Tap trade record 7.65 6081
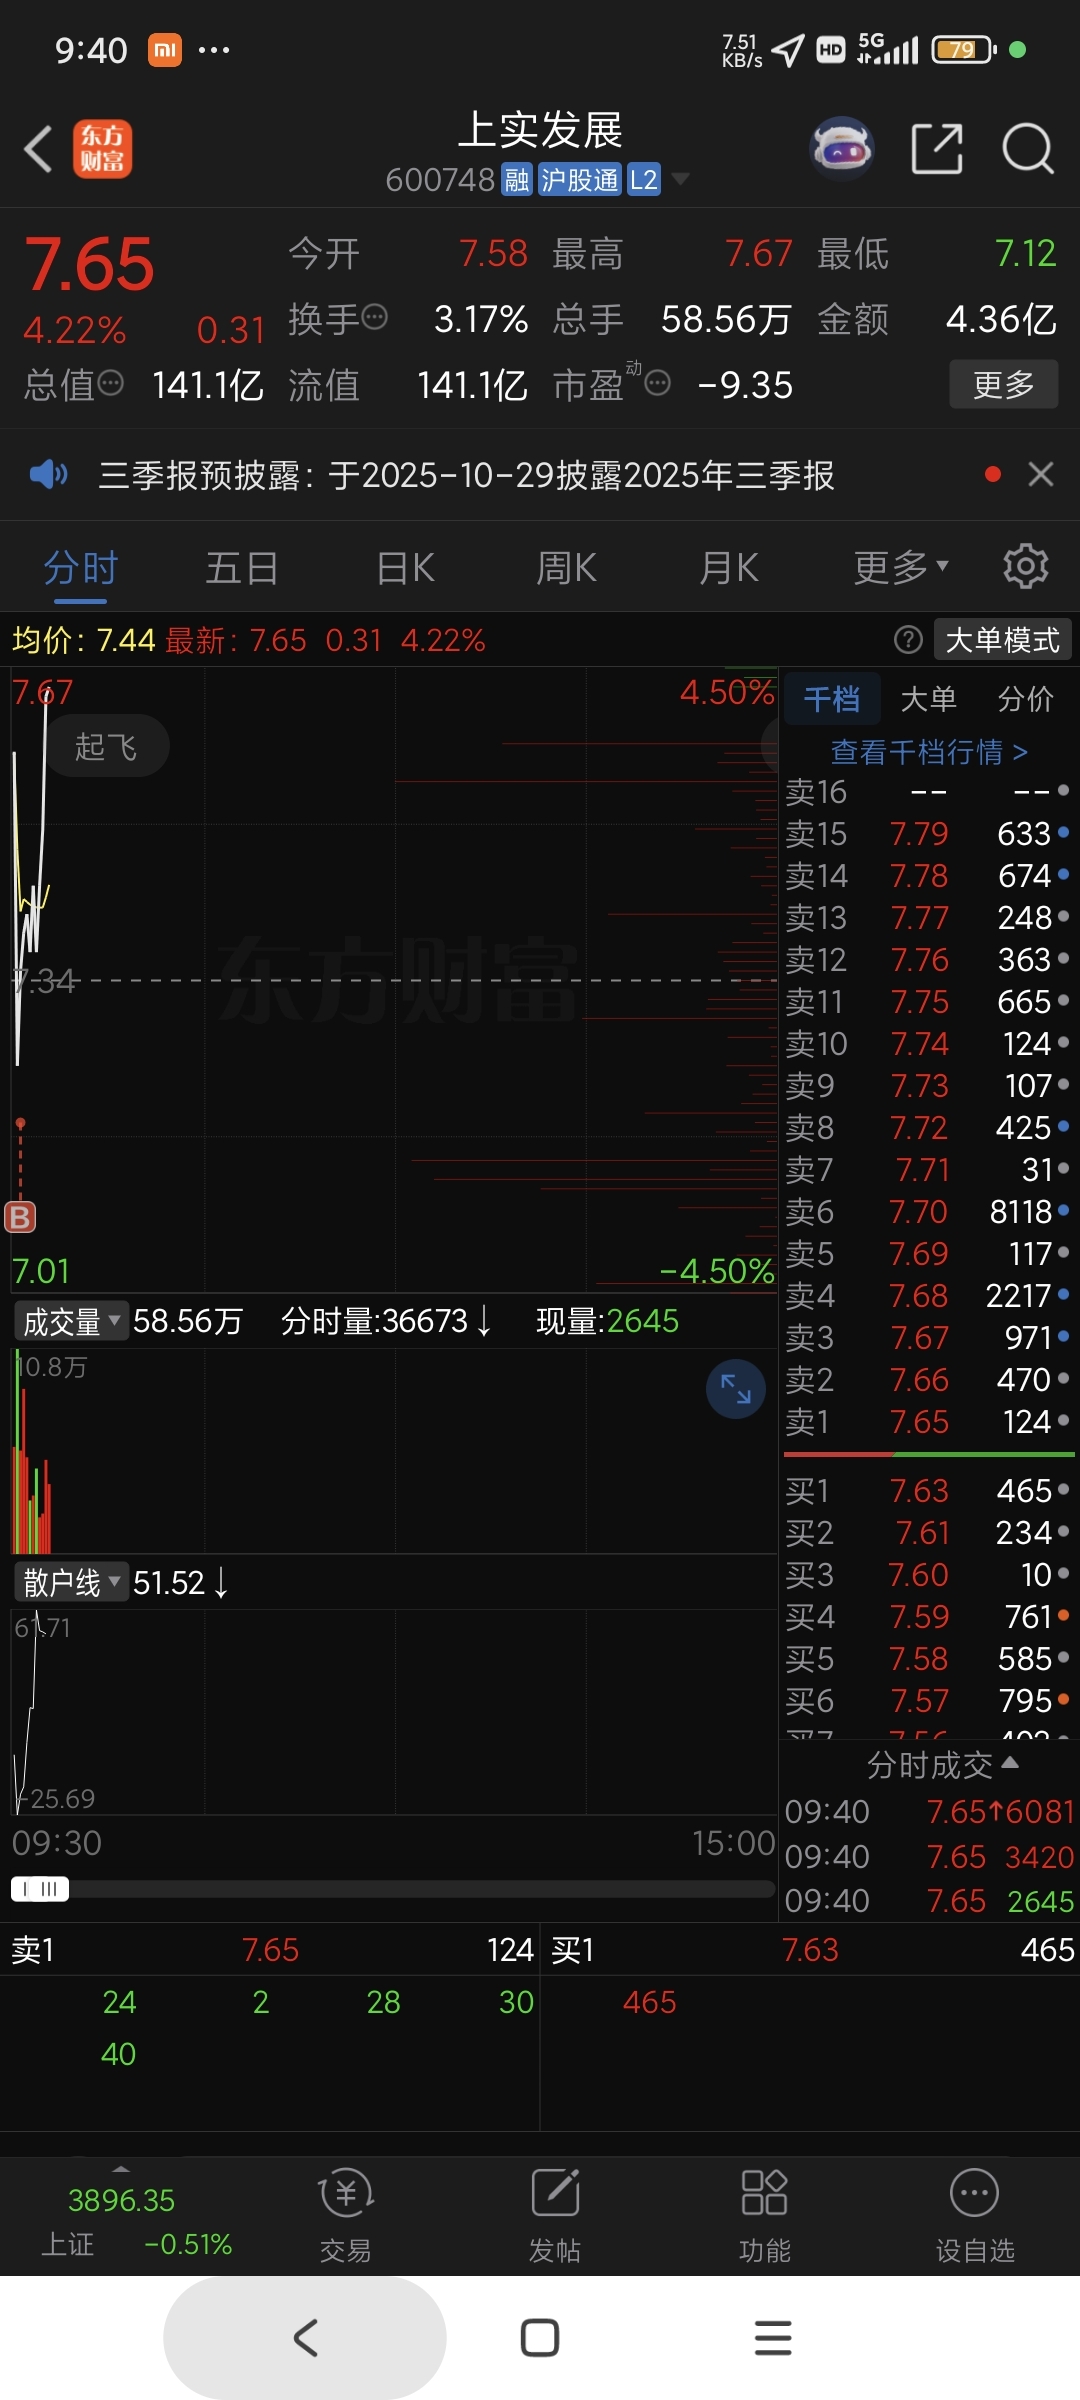Viewport: 1080px width, 2400px height. pos(929,1811)
